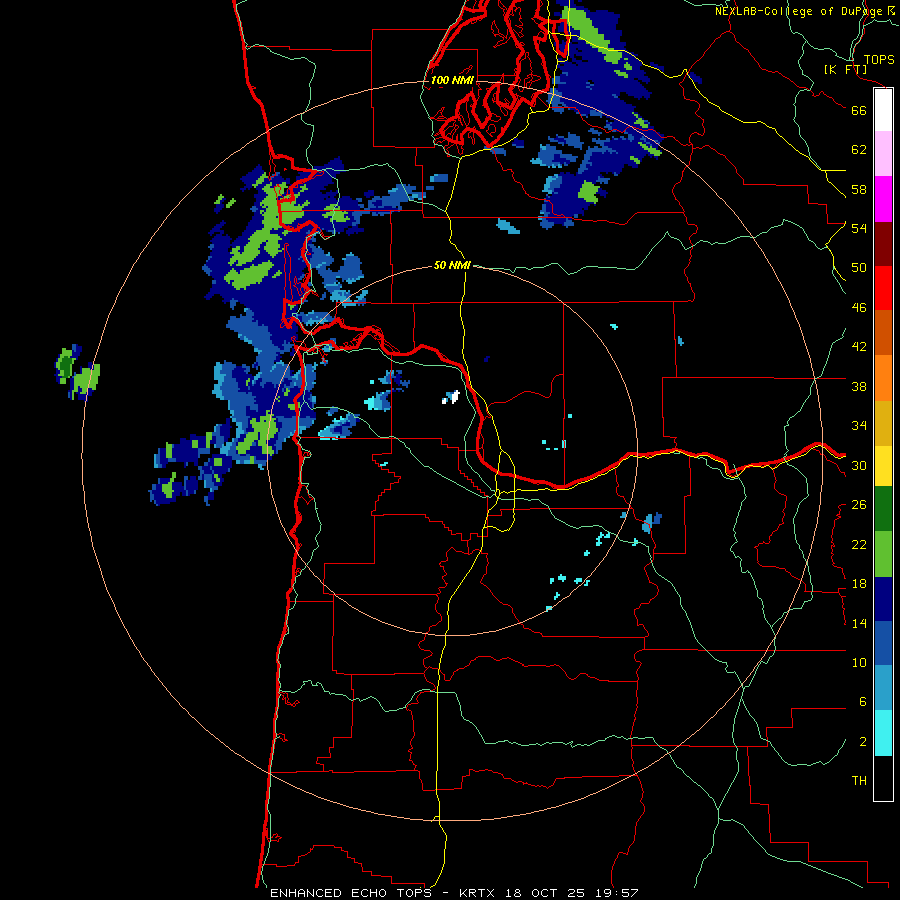Click the light pink legend swatch
Viewport: 900px width, 900px height.
point(883,154)
